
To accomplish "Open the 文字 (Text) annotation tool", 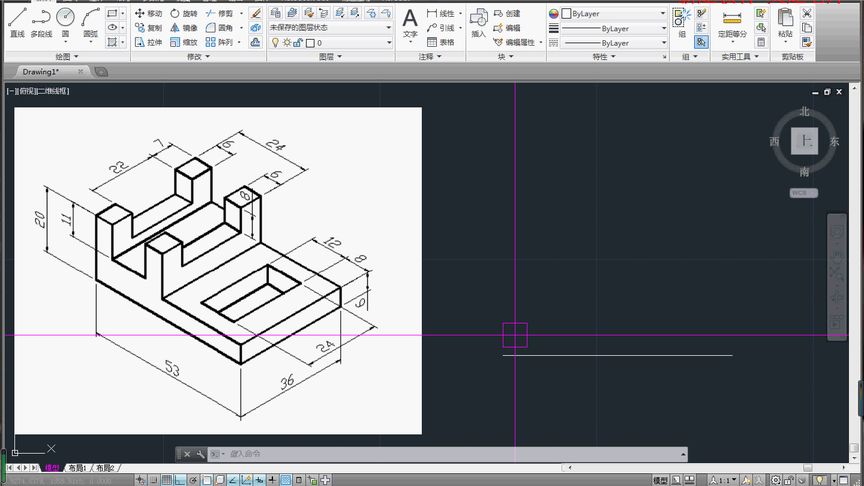I will [410, 25].
